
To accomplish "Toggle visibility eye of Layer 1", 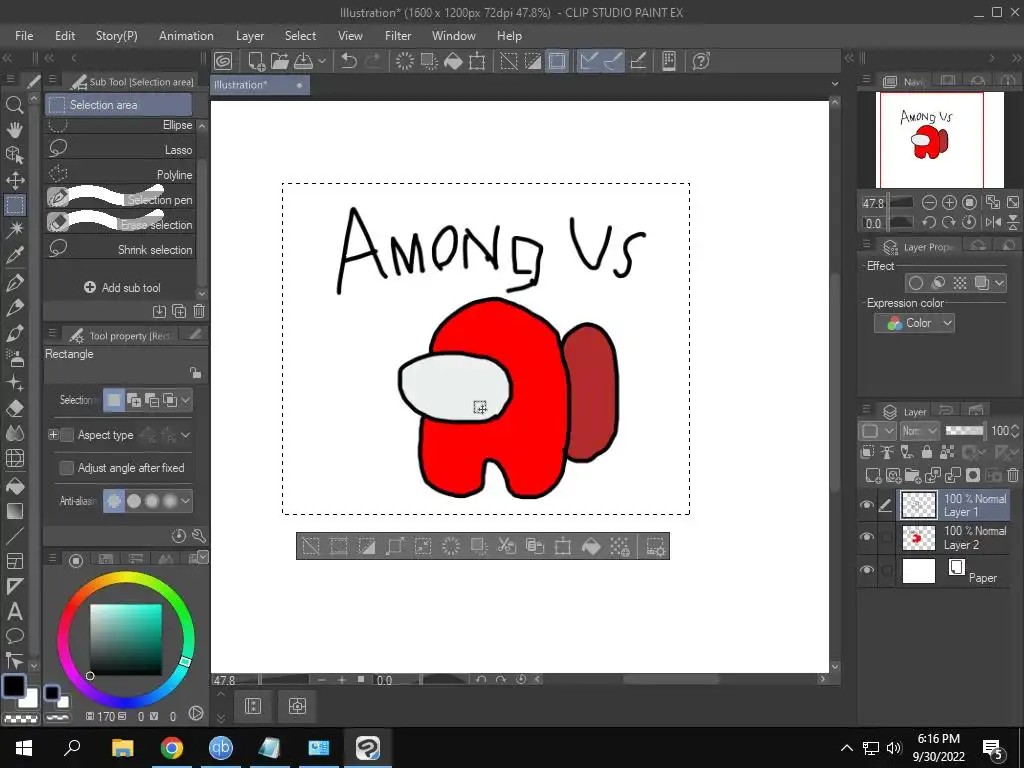I will tap(867, 505).
